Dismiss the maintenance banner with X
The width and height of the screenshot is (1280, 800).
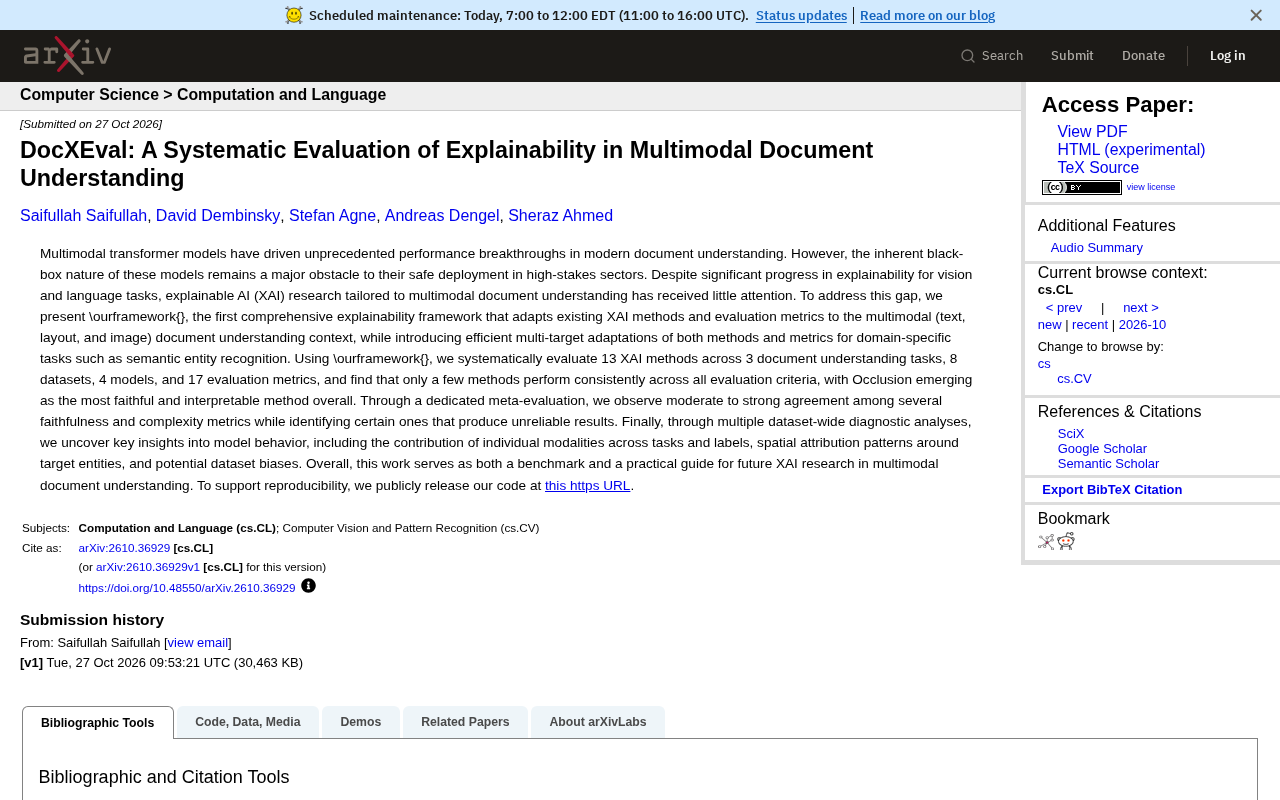click(x=1256, y=15)
